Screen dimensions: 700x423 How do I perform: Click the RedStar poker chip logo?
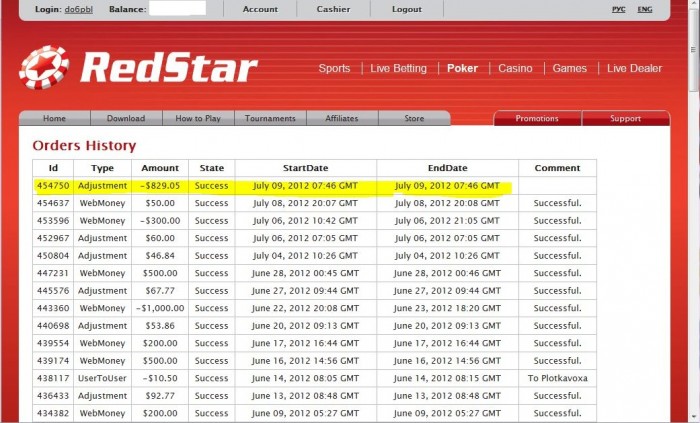[x=44, y=67]
